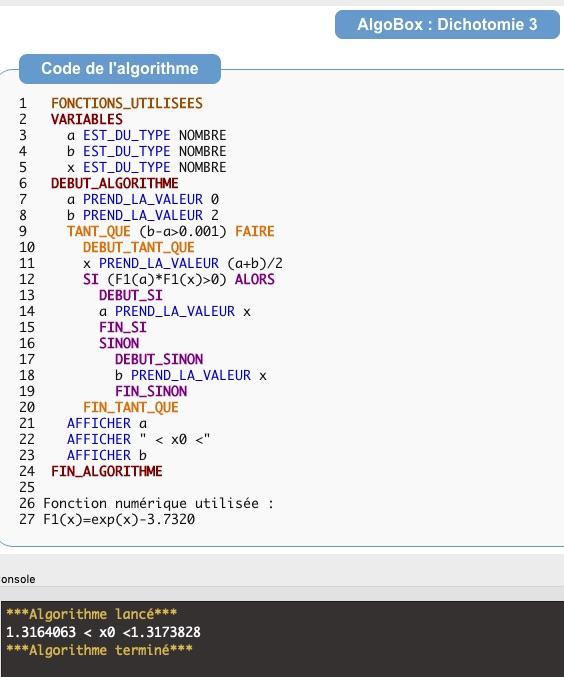Select the DEBUT_ALGORITHME line
This screenshot has width=564, height=677.
coord(114,183)
